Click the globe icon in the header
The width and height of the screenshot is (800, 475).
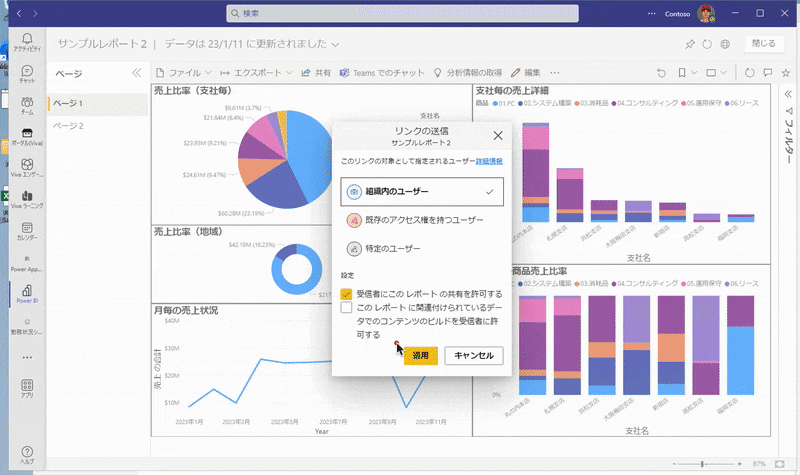click(x=725, y=44)
